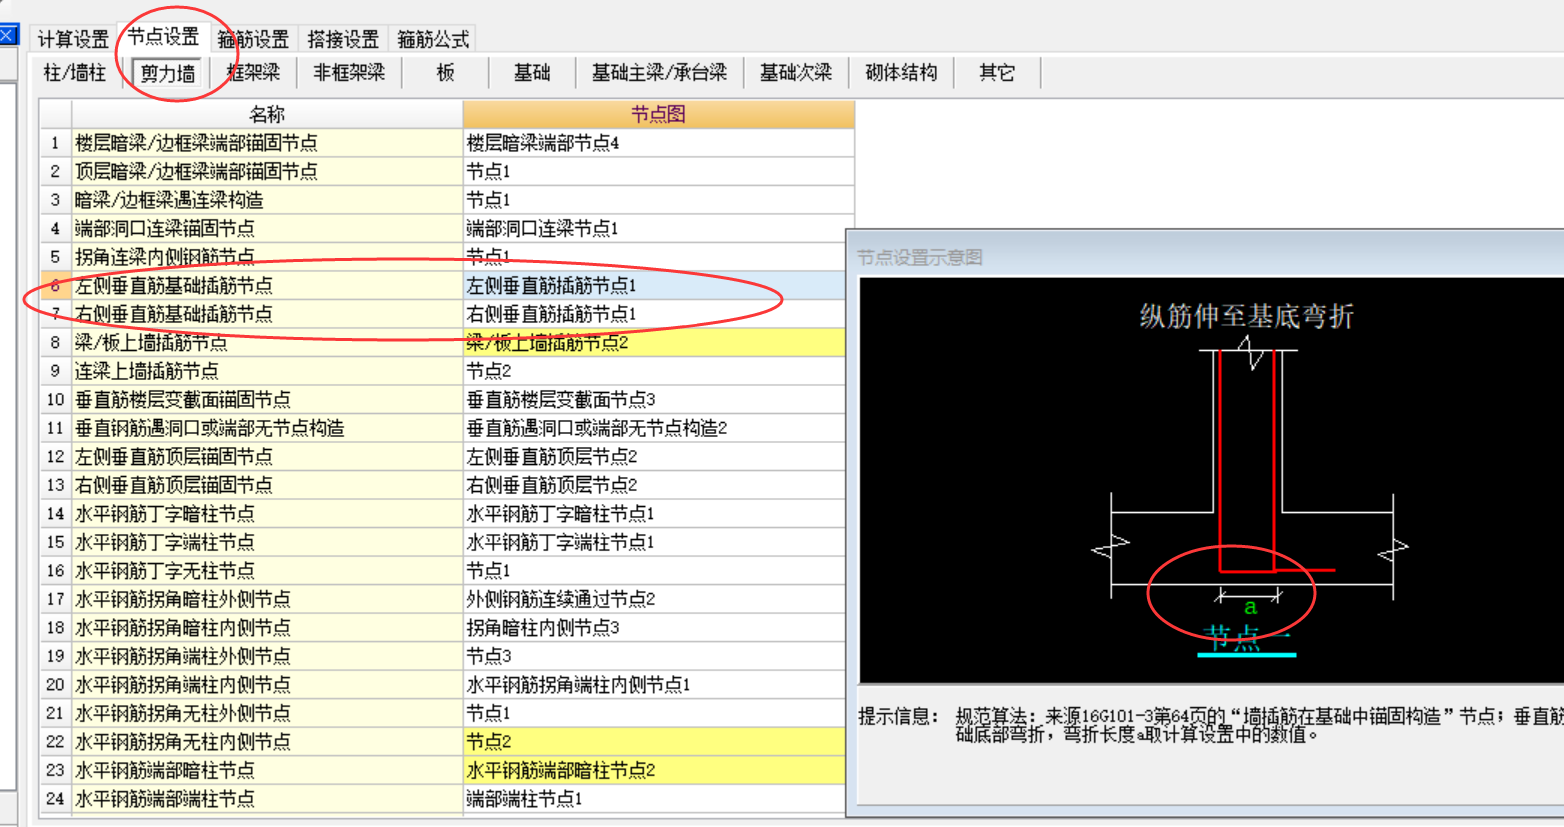Select row 垂直钢筋遇洞口或端部无节点构造
Screen dimensions: 1564x827
(x=267, y=428)
